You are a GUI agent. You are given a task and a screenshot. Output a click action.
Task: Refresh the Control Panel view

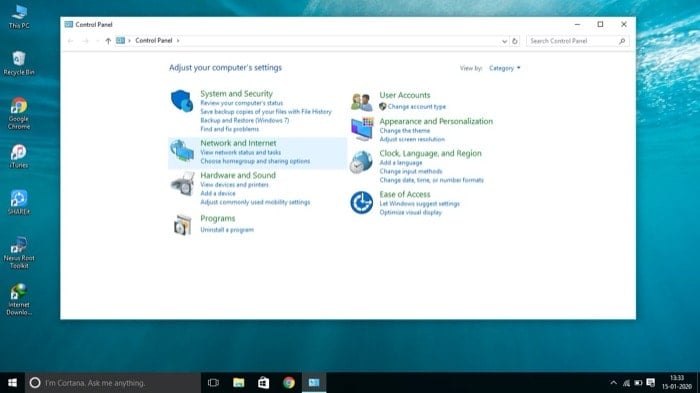click(x=515, y=41)
